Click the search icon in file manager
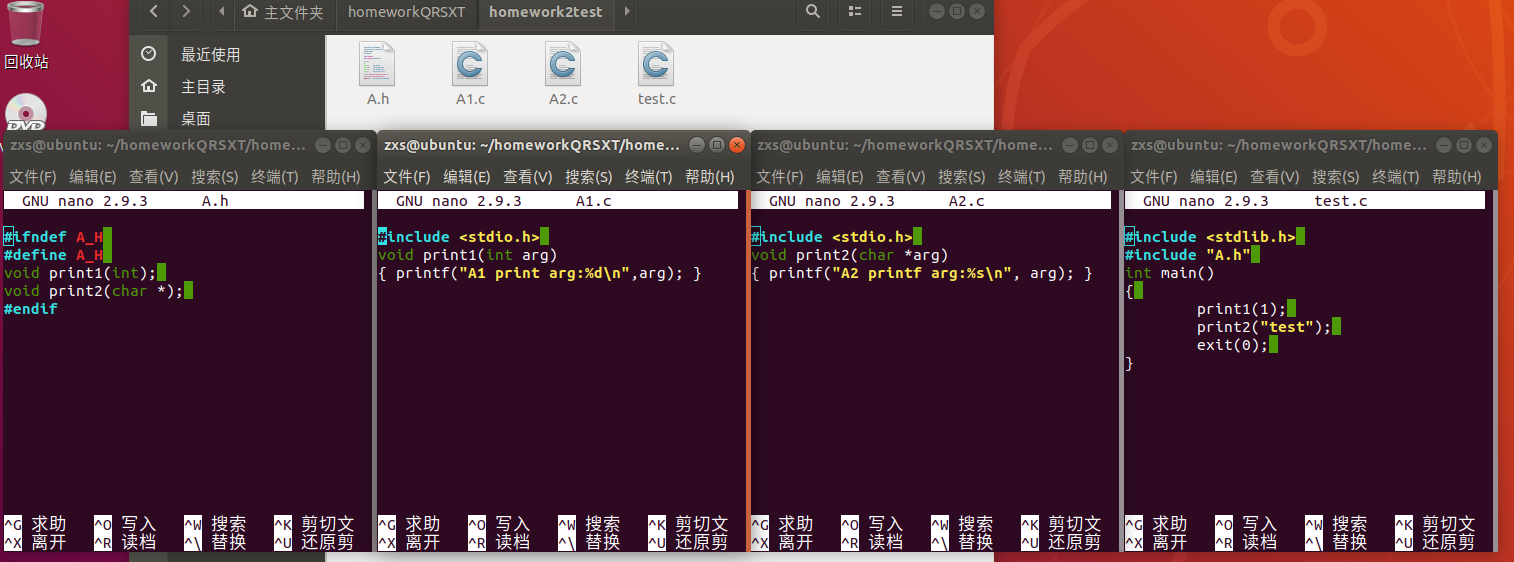1514x562 pixels. 813,12
